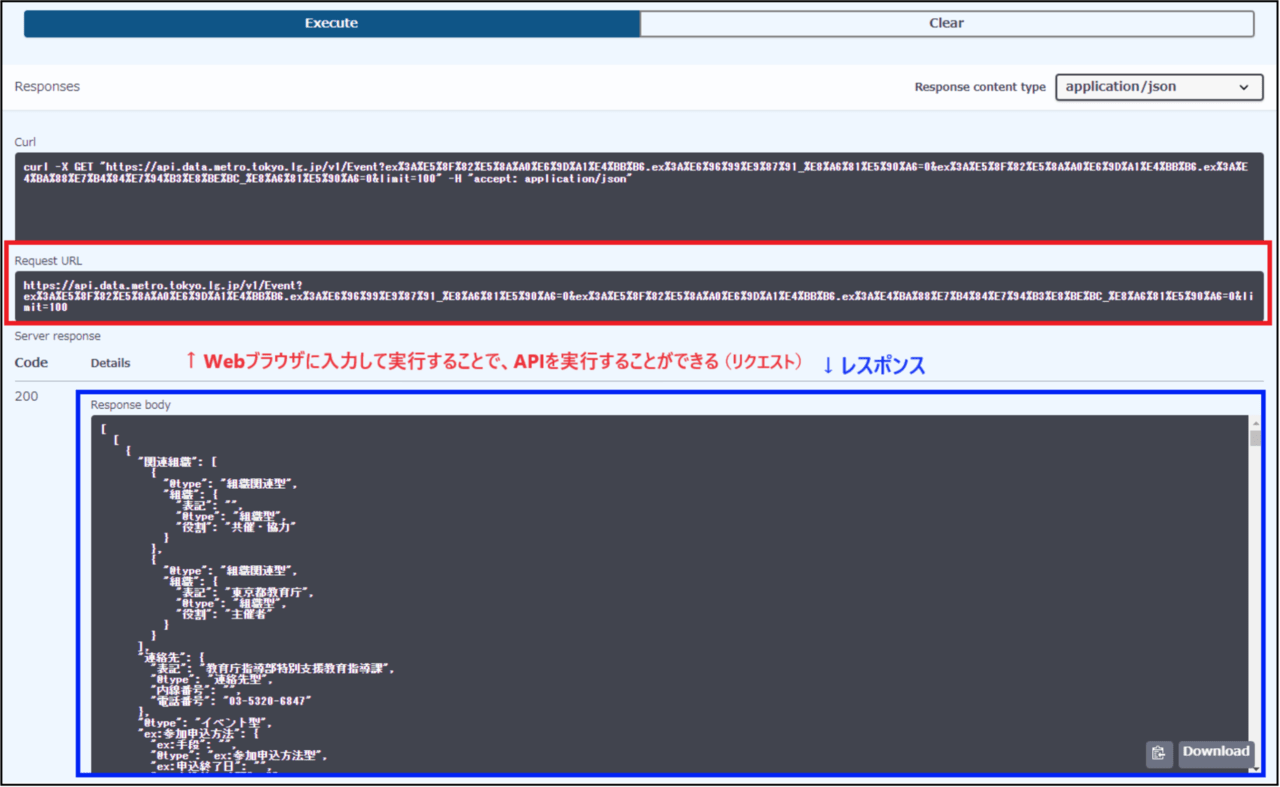Click the Response body label

[130, 405]
